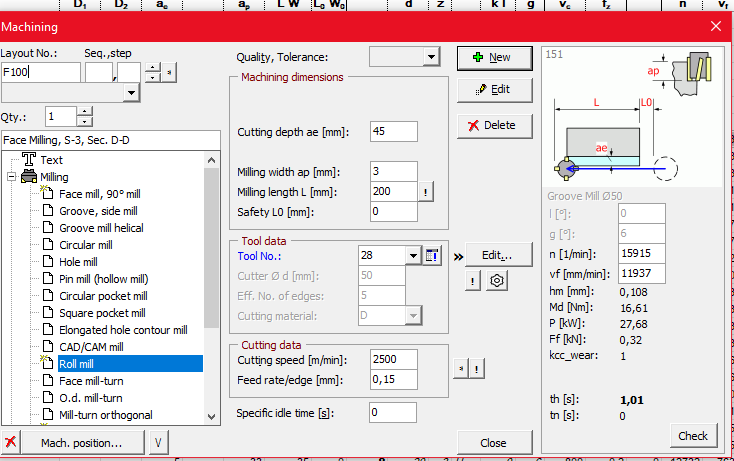Decrease the Qty. value with down arrow
The image size is (734, 461).
(x=84, y=122)
